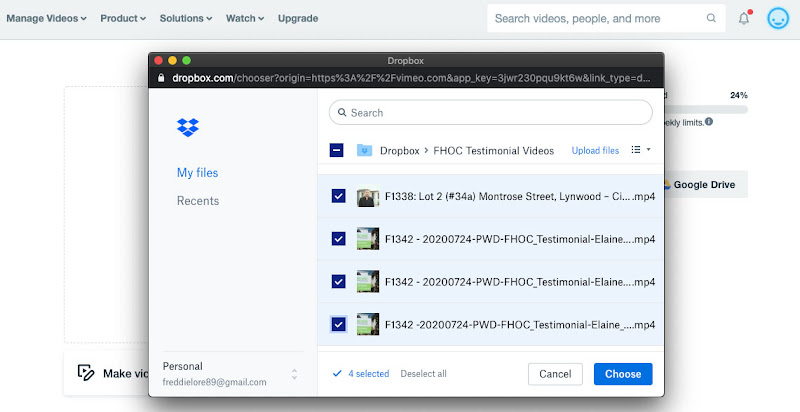
Task: Click the 4 selected text
Action: (x=368, y=374)
